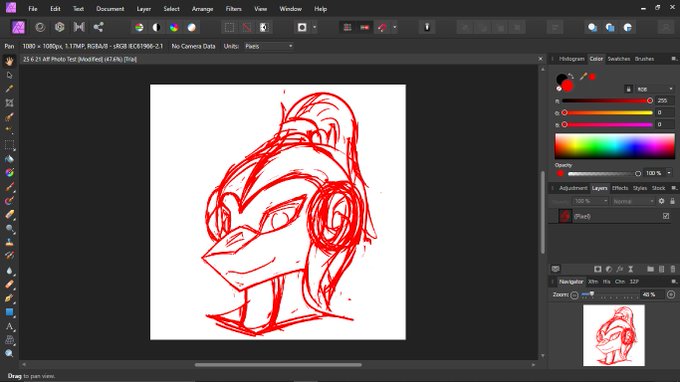Select the Color Picker tool
Viewport: 680px width, 382px height.
coord(9,89)
